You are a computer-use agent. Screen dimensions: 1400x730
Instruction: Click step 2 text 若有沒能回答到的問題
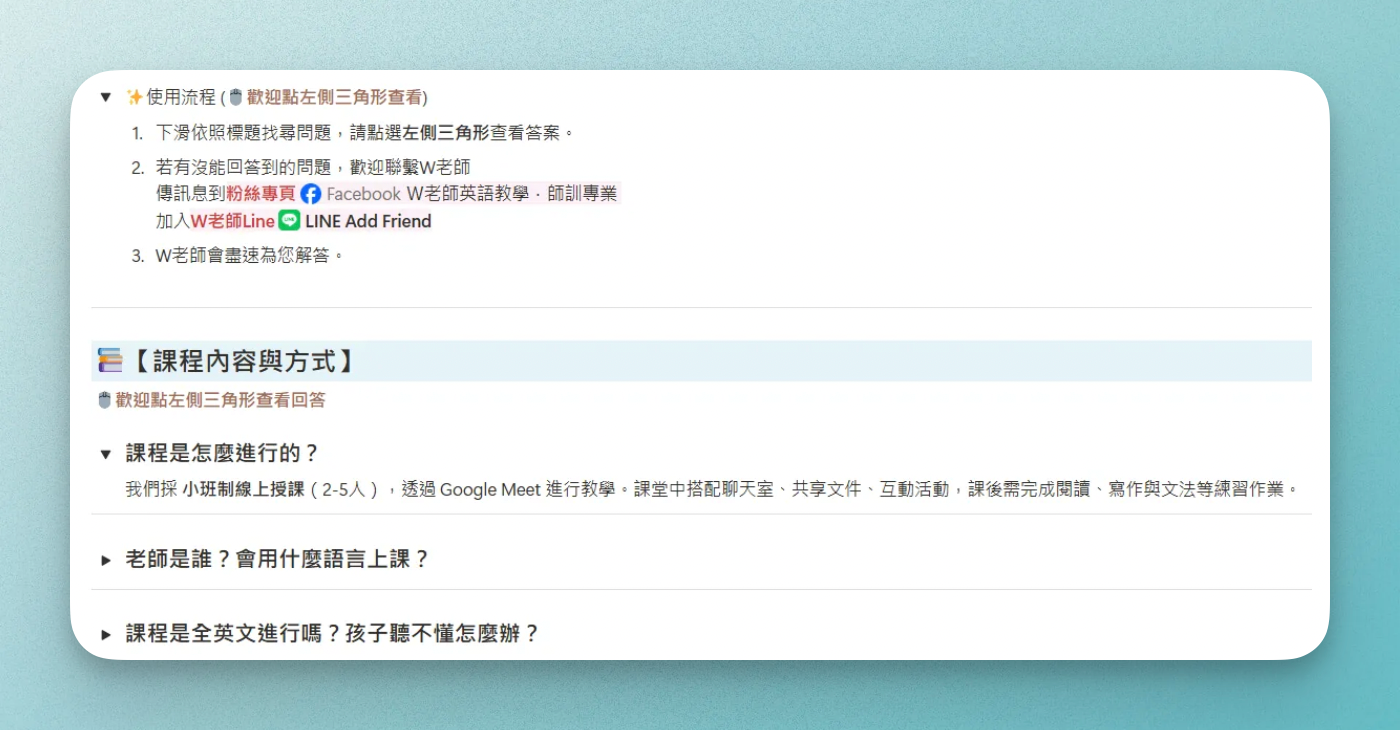tap(246, 167)
